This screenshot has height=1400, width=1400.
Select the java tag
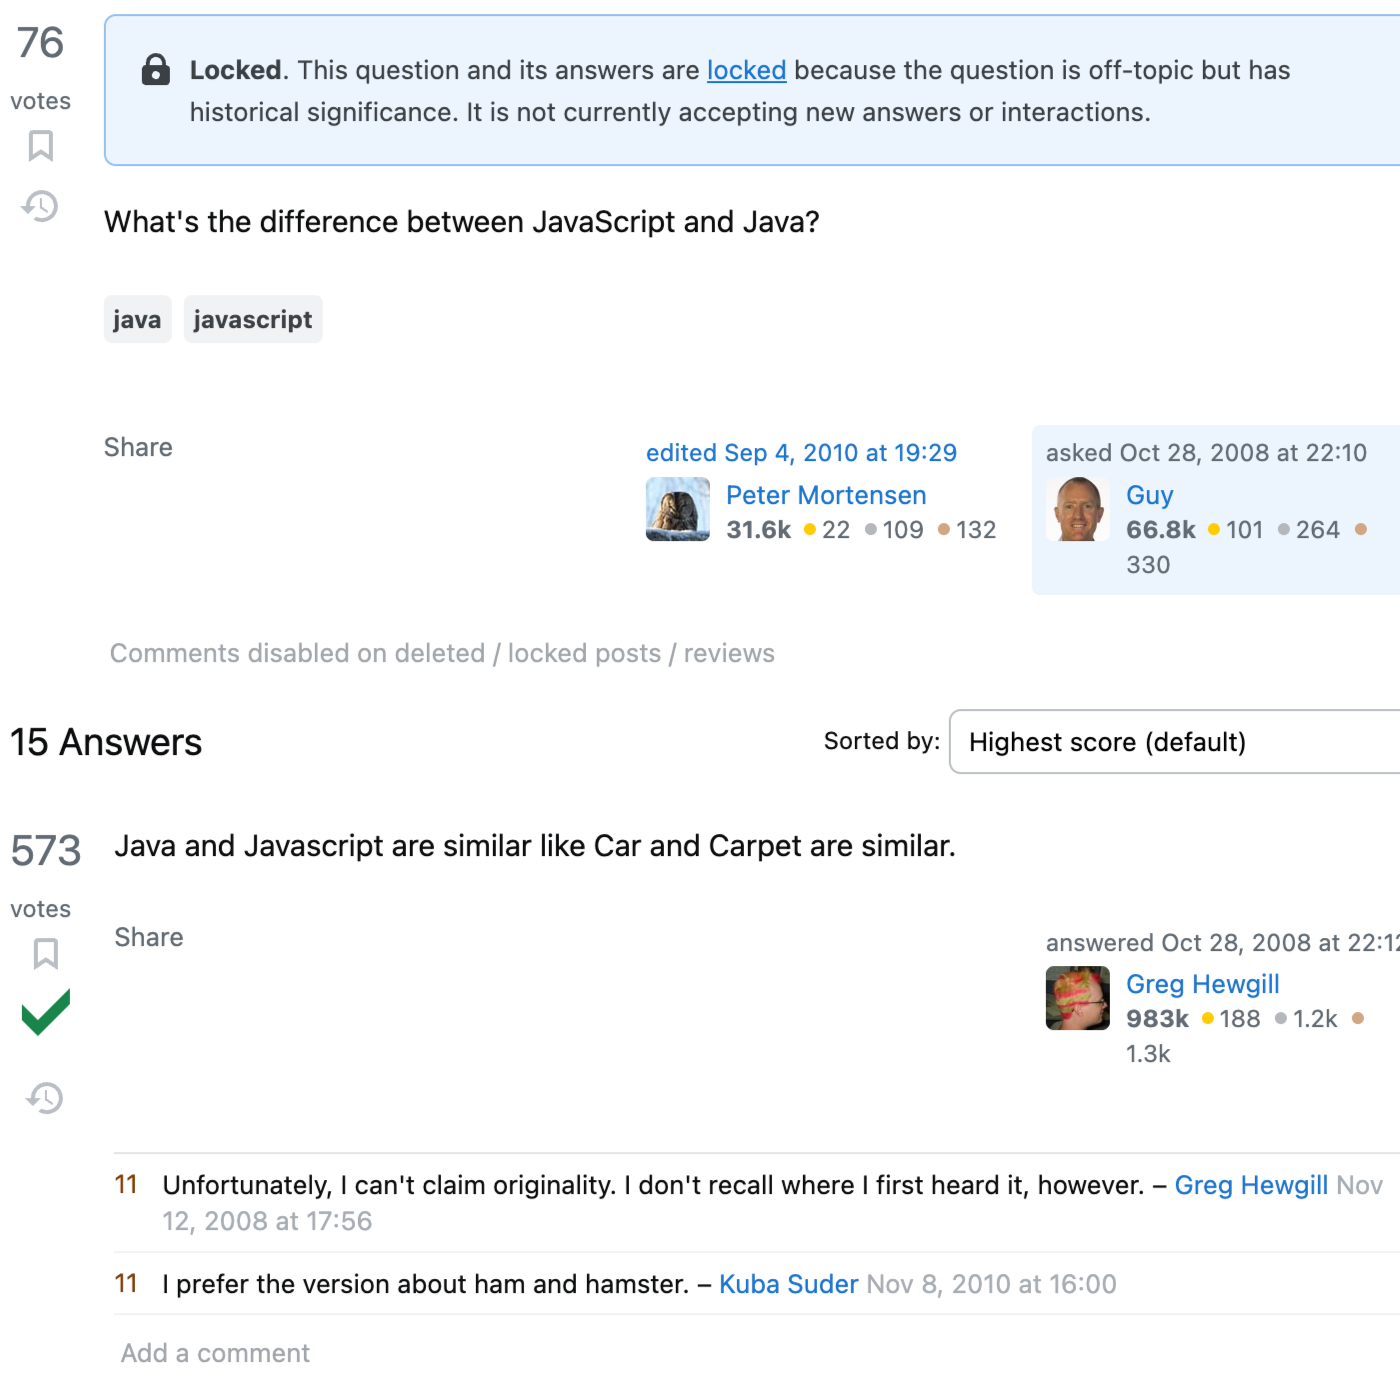[x=137, y=320]
